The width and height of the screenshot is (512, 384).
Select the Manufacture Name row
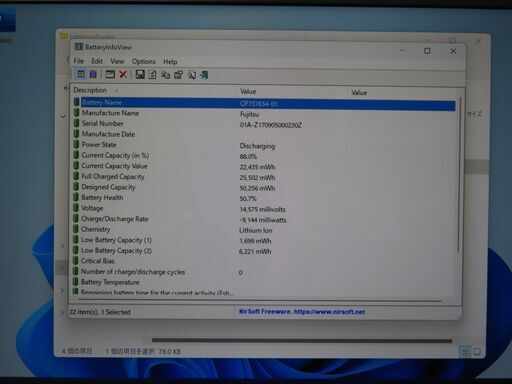264,113
